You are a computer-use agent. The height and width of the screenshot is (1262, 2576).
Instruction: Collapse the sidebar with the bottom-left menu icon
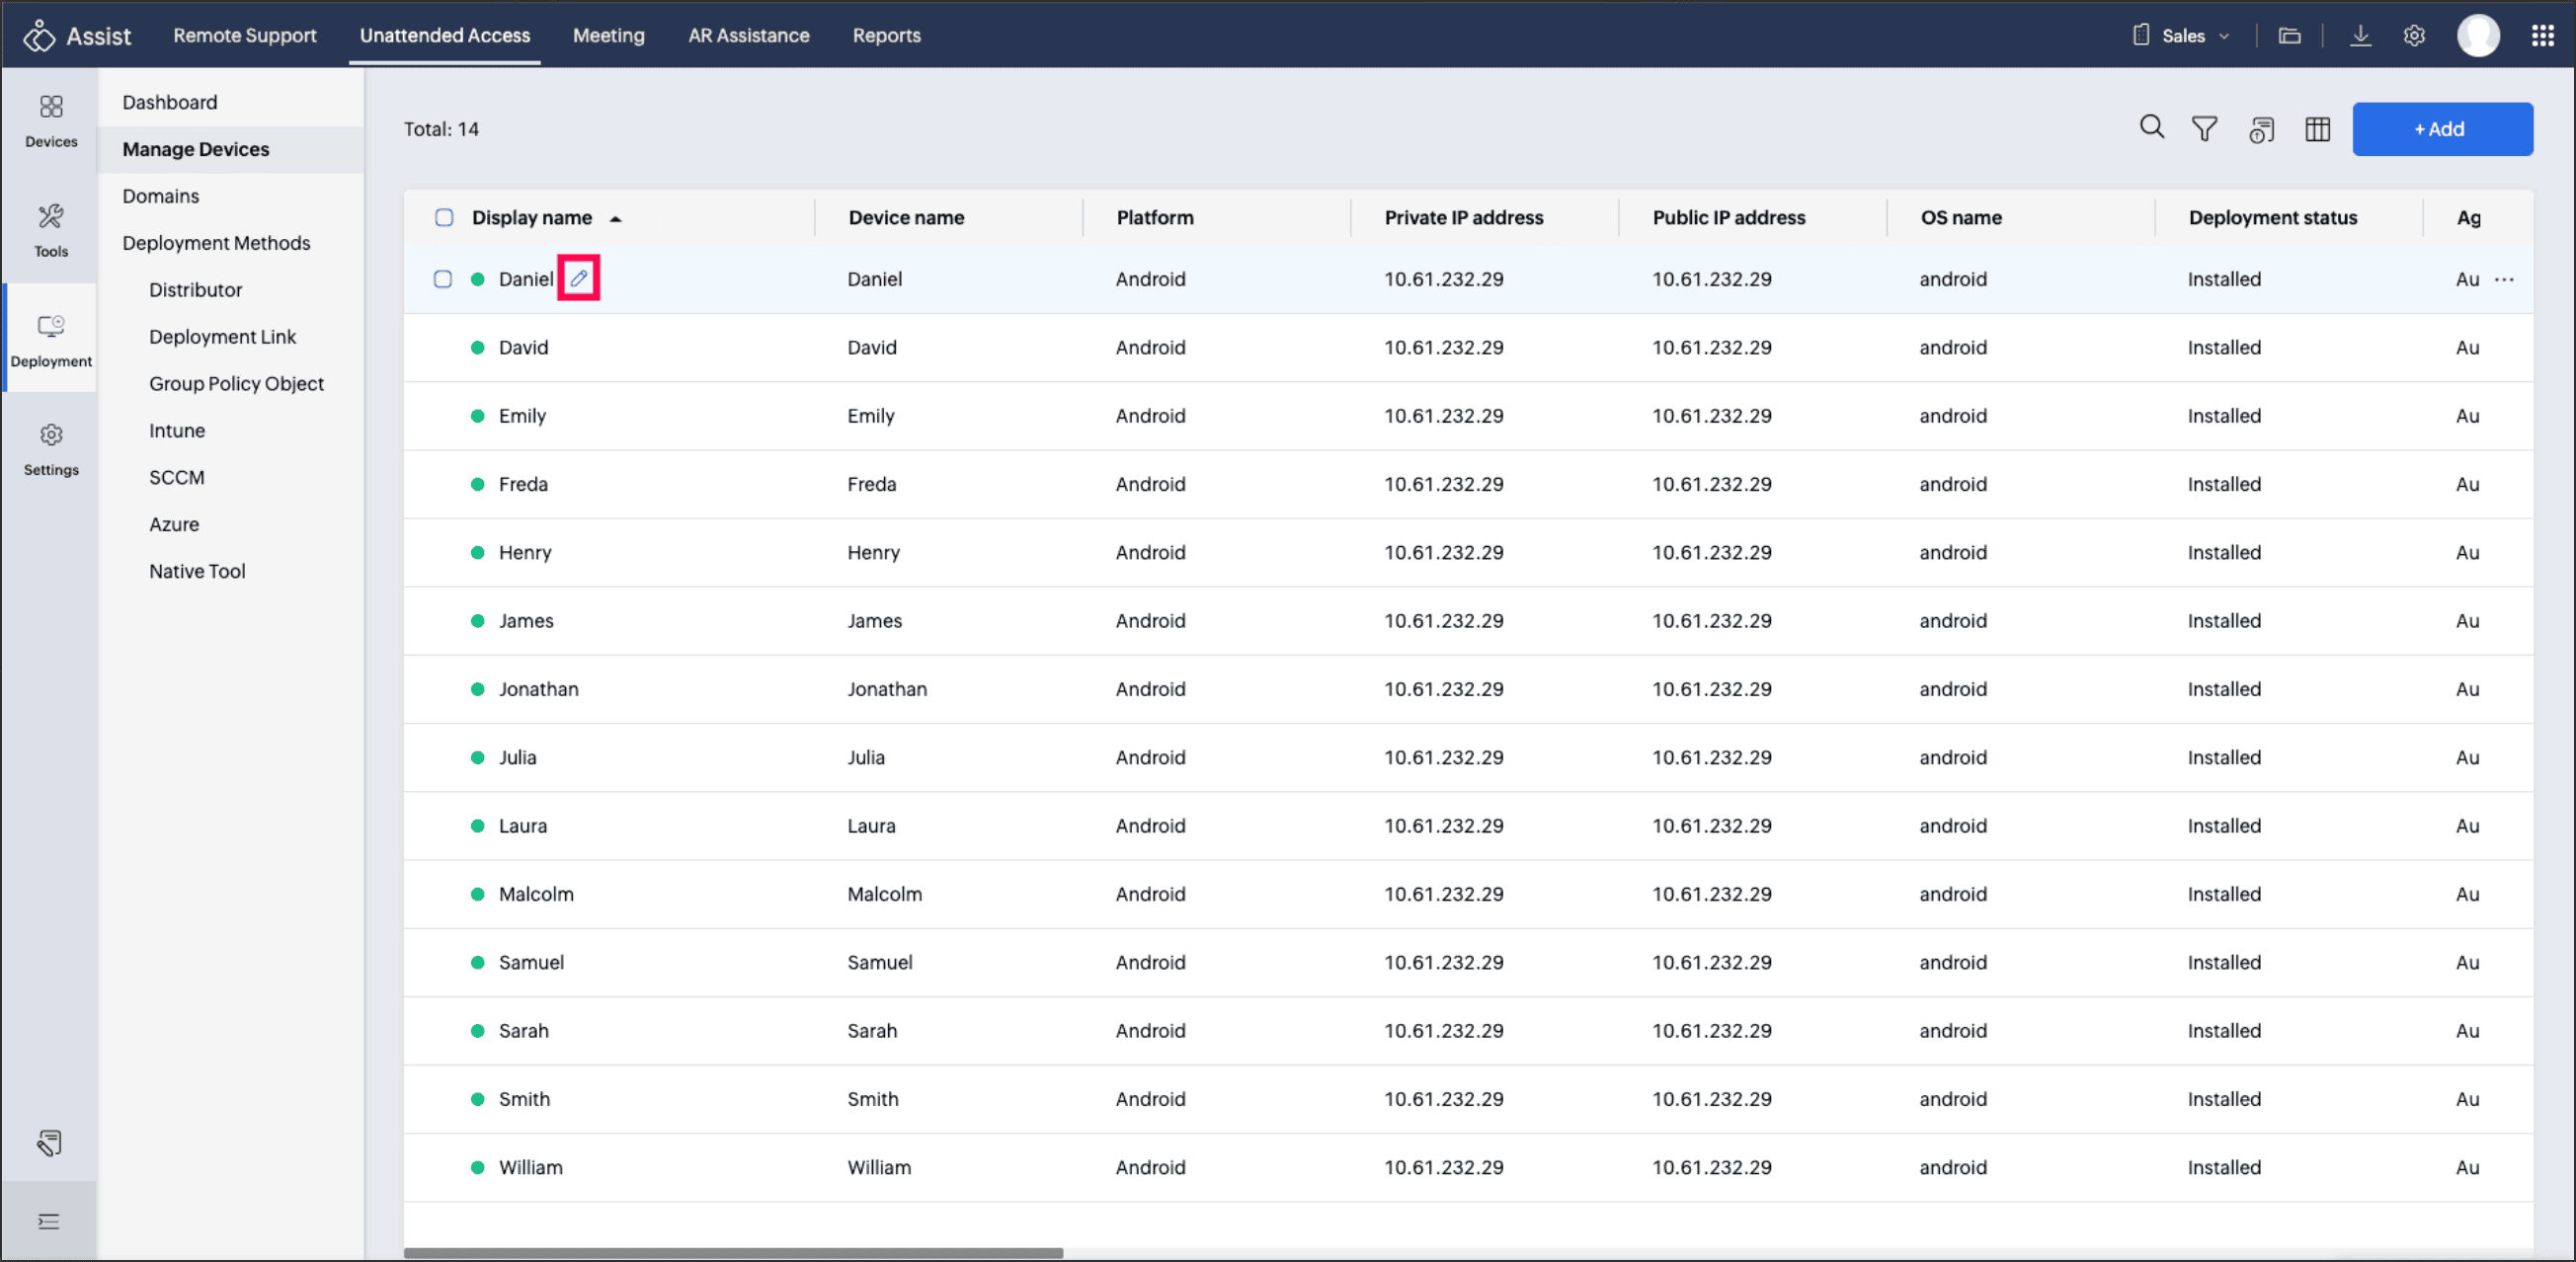(48, 1221)
